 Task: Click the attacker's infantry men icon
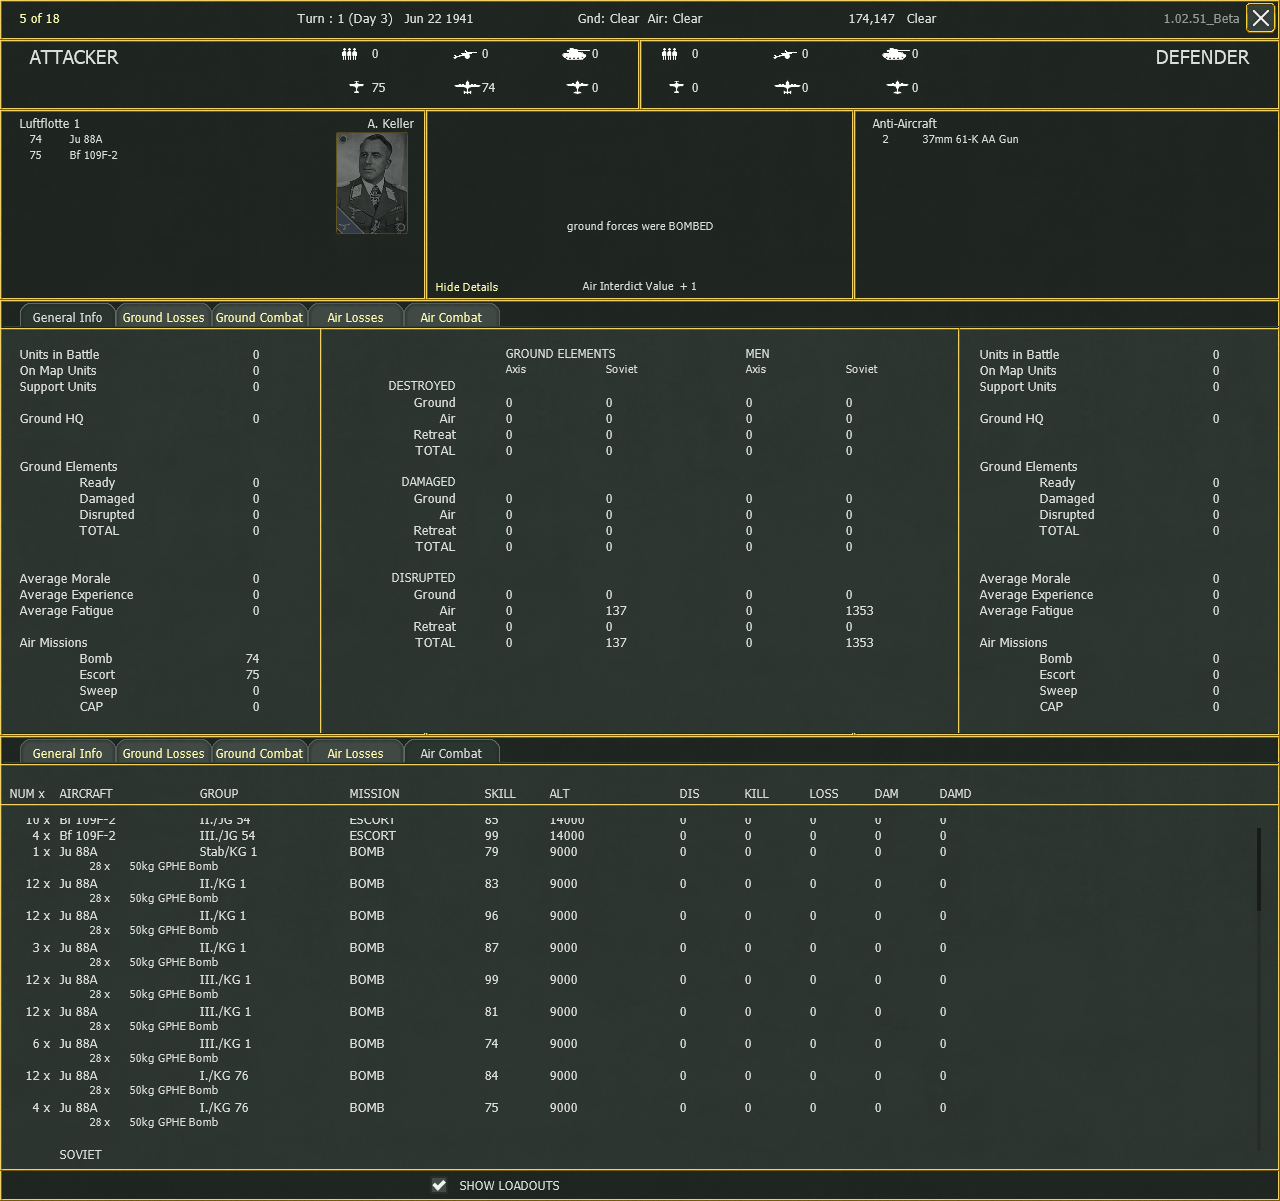(x=349, y=54)
